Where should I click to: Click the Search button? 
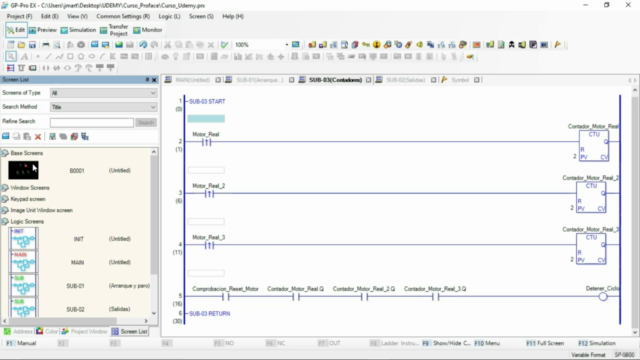pos(146,122)
